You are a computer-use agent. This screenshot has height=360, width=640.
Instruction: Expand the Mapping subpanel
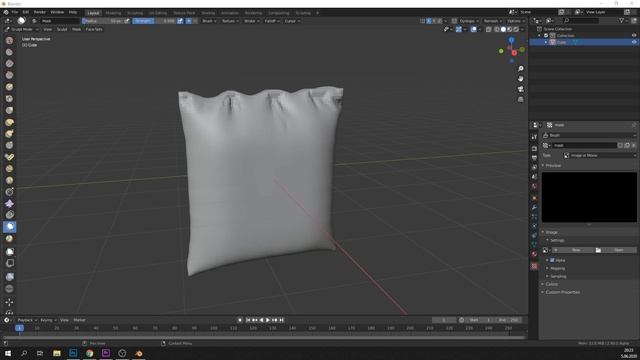coord(557,268)
